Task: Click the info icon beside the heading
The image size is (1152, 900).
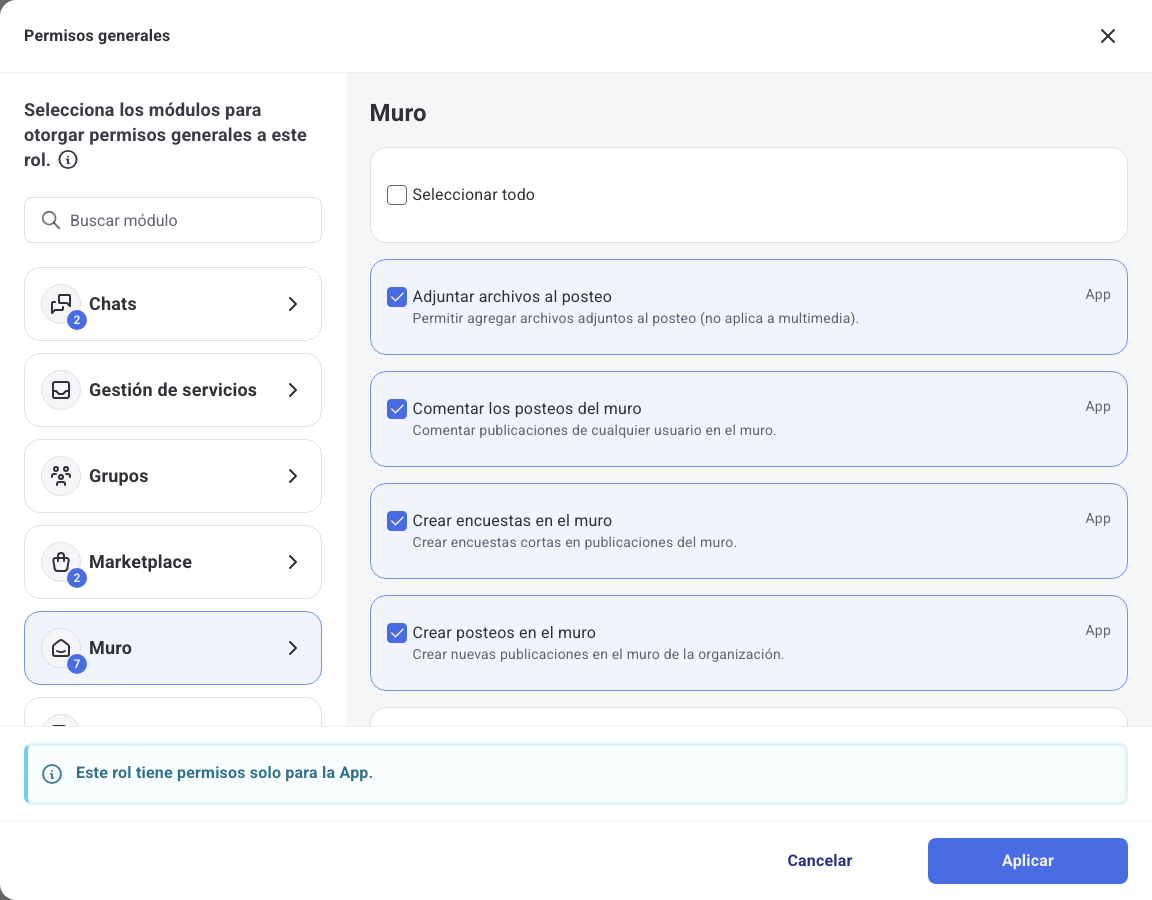Action: coord(68,159)
